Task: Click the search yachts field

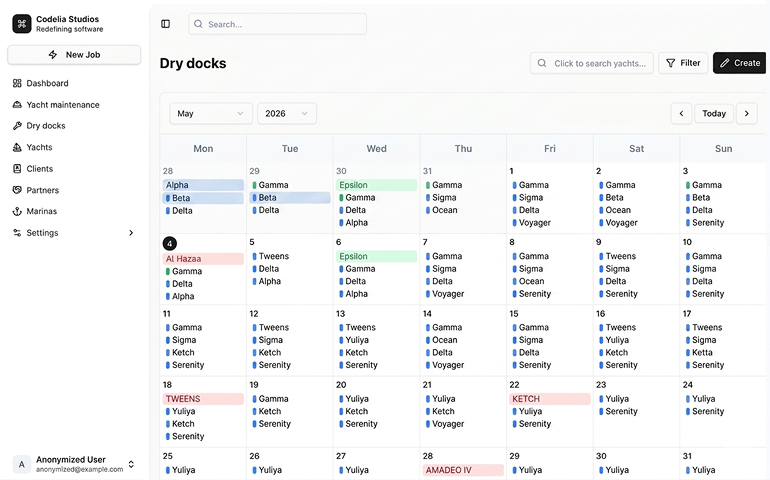Action: pyautogui.click(x=592, y=63)
